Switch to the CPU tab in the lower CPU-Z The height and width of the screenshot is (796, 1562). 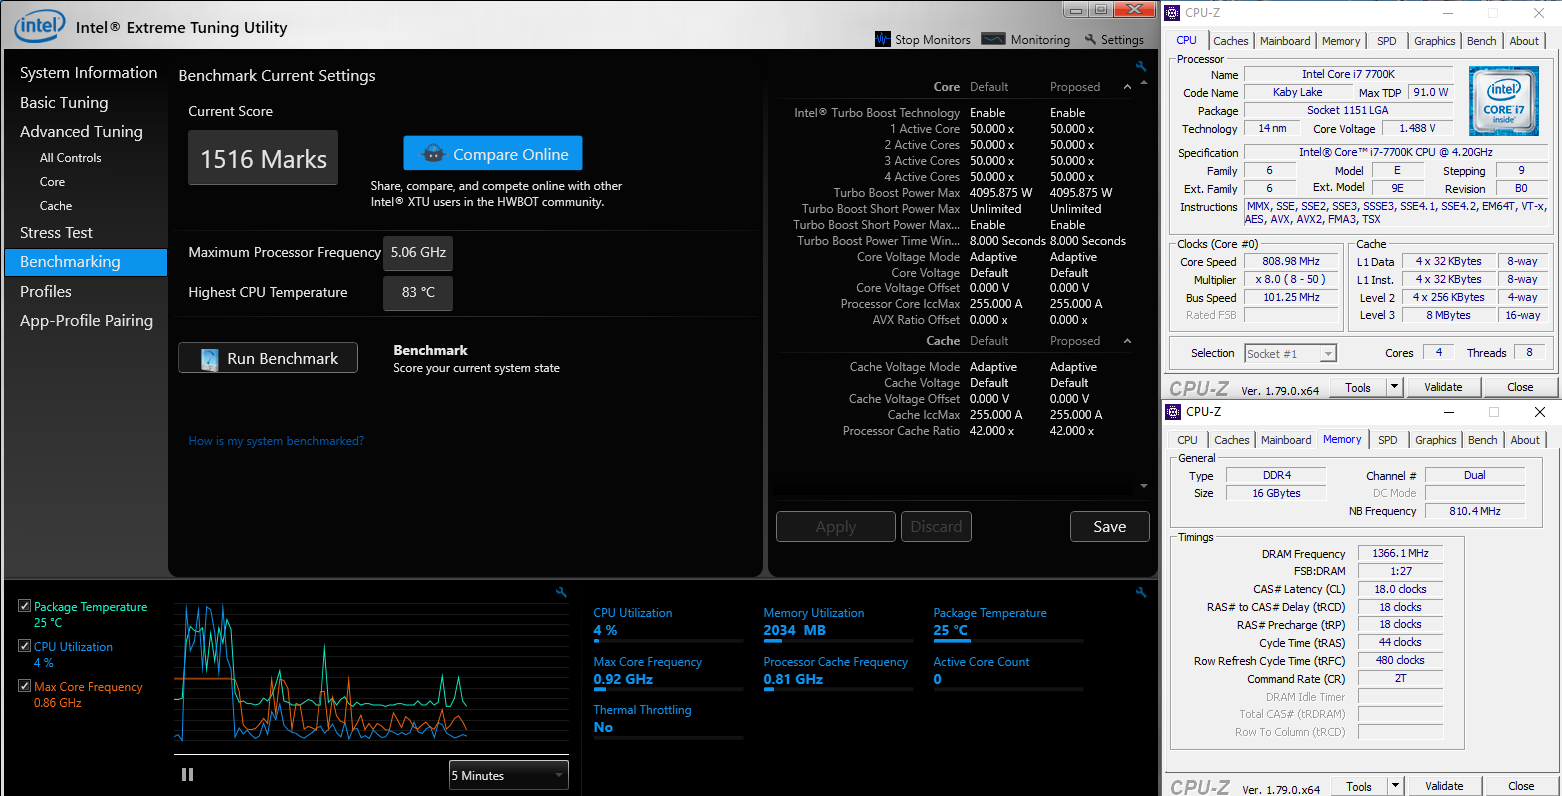coord(1187,440)
